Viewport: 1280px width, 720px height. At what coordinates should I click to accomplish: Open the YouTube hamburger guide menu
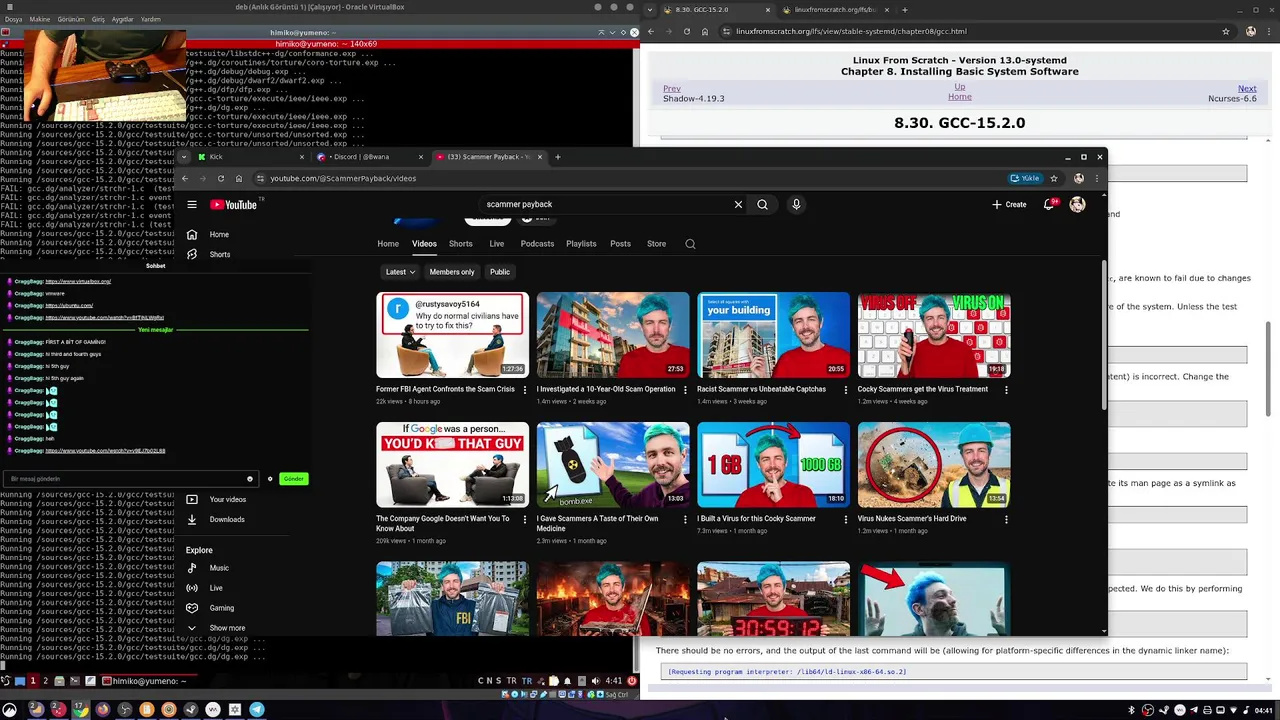(x=192, y=205)
